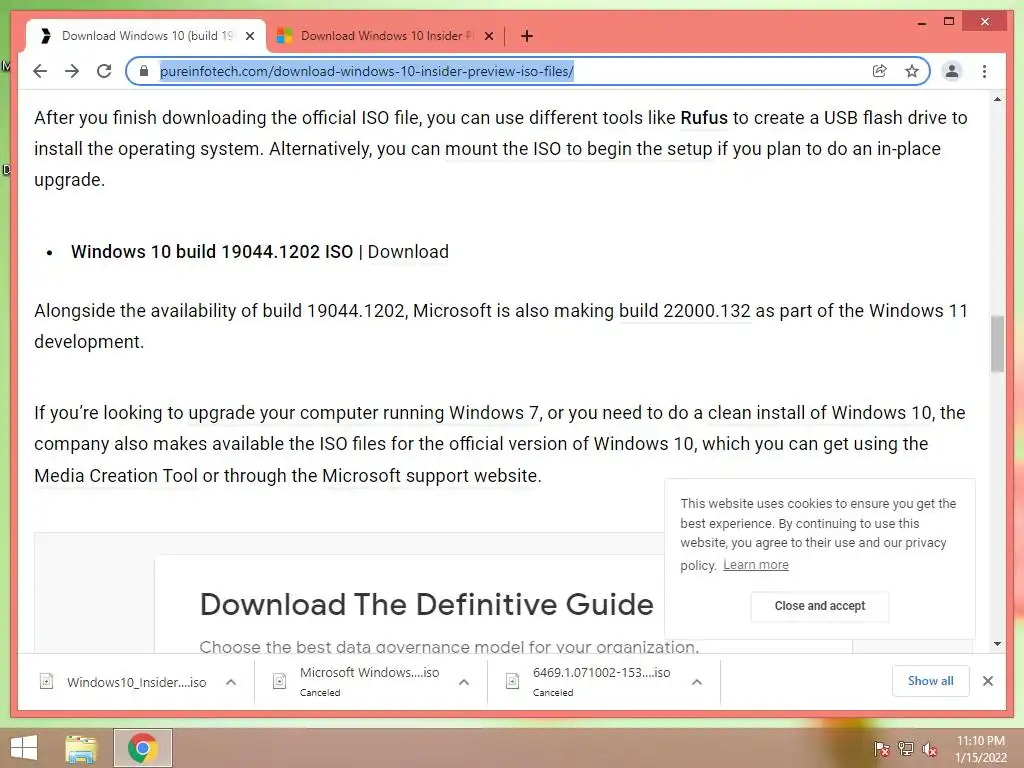Open the taskbar clock showing 11:10 PM
The width and height of the screenshot is (1024, 768).
[980, 749]
